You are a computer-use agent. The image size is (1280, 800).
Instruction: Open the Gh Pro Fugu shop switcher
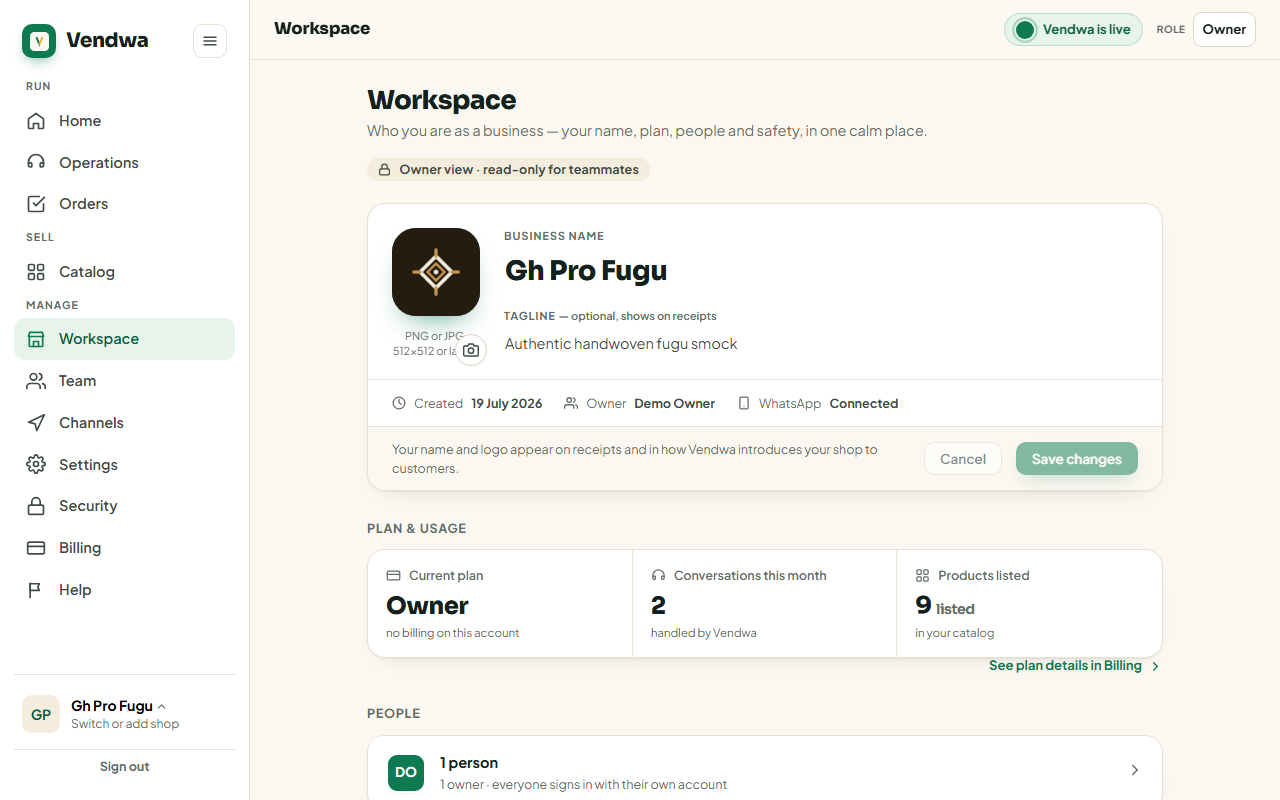point(124,714)
